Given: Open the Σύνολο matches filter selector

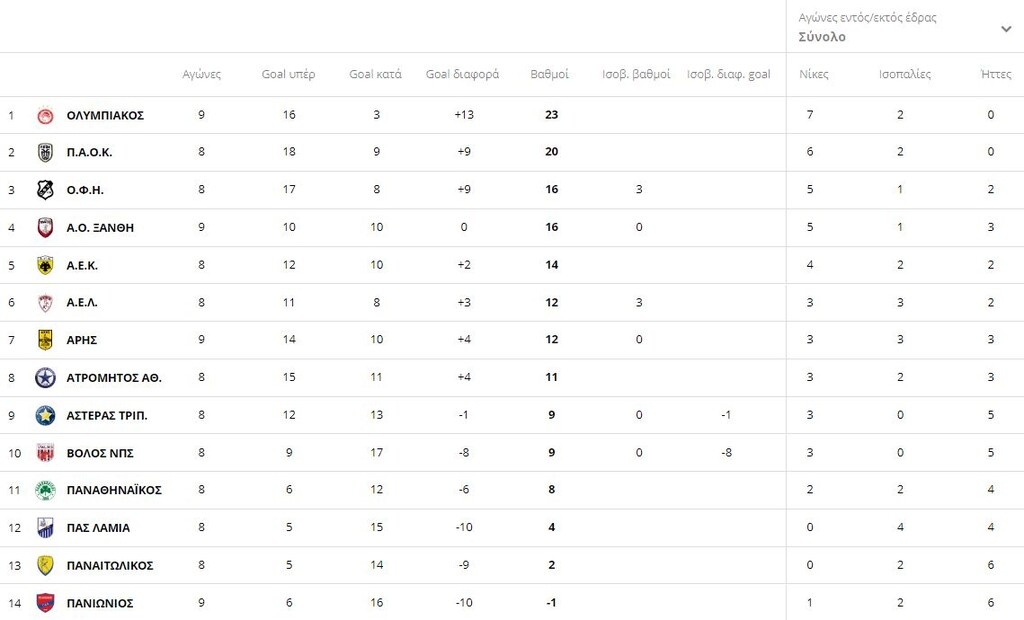Looking at the screenshot, I should point(822,37).
